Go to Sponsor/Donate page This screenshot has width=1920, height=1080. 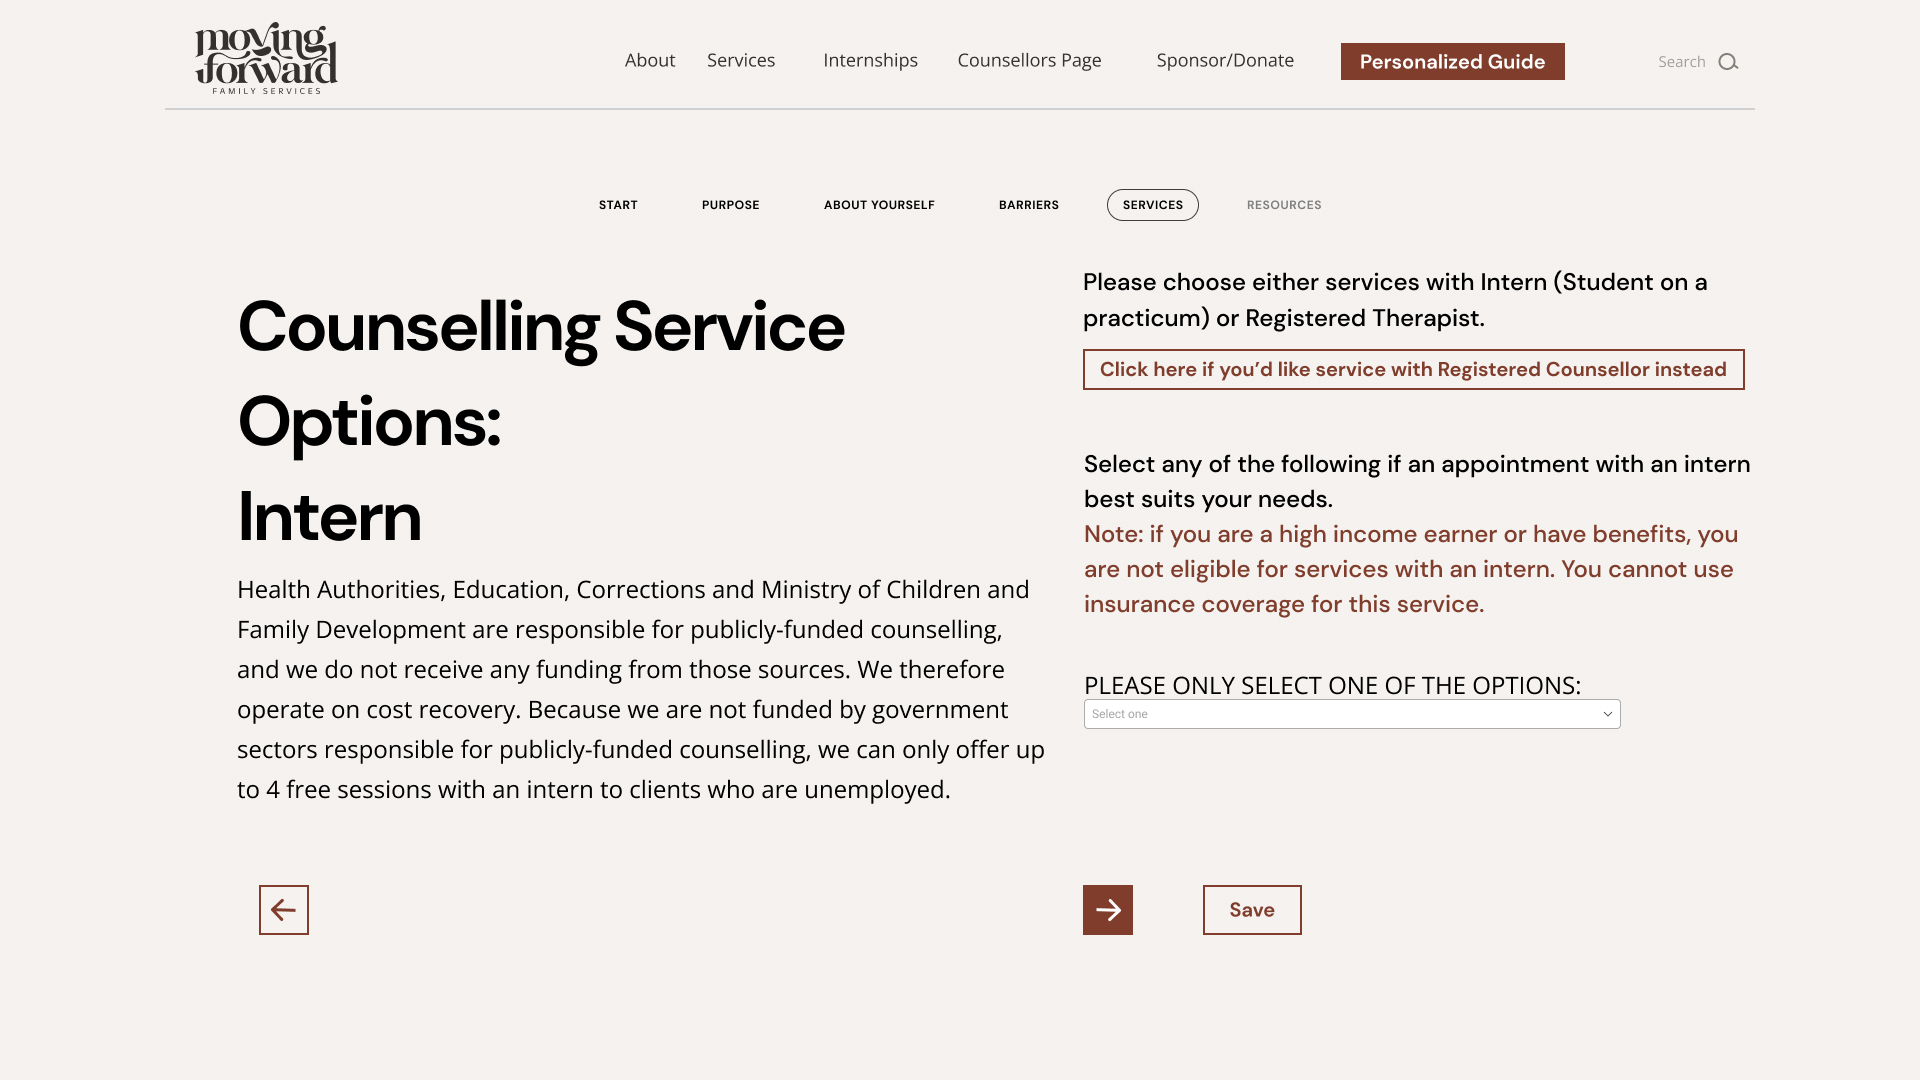(1225, 60)
